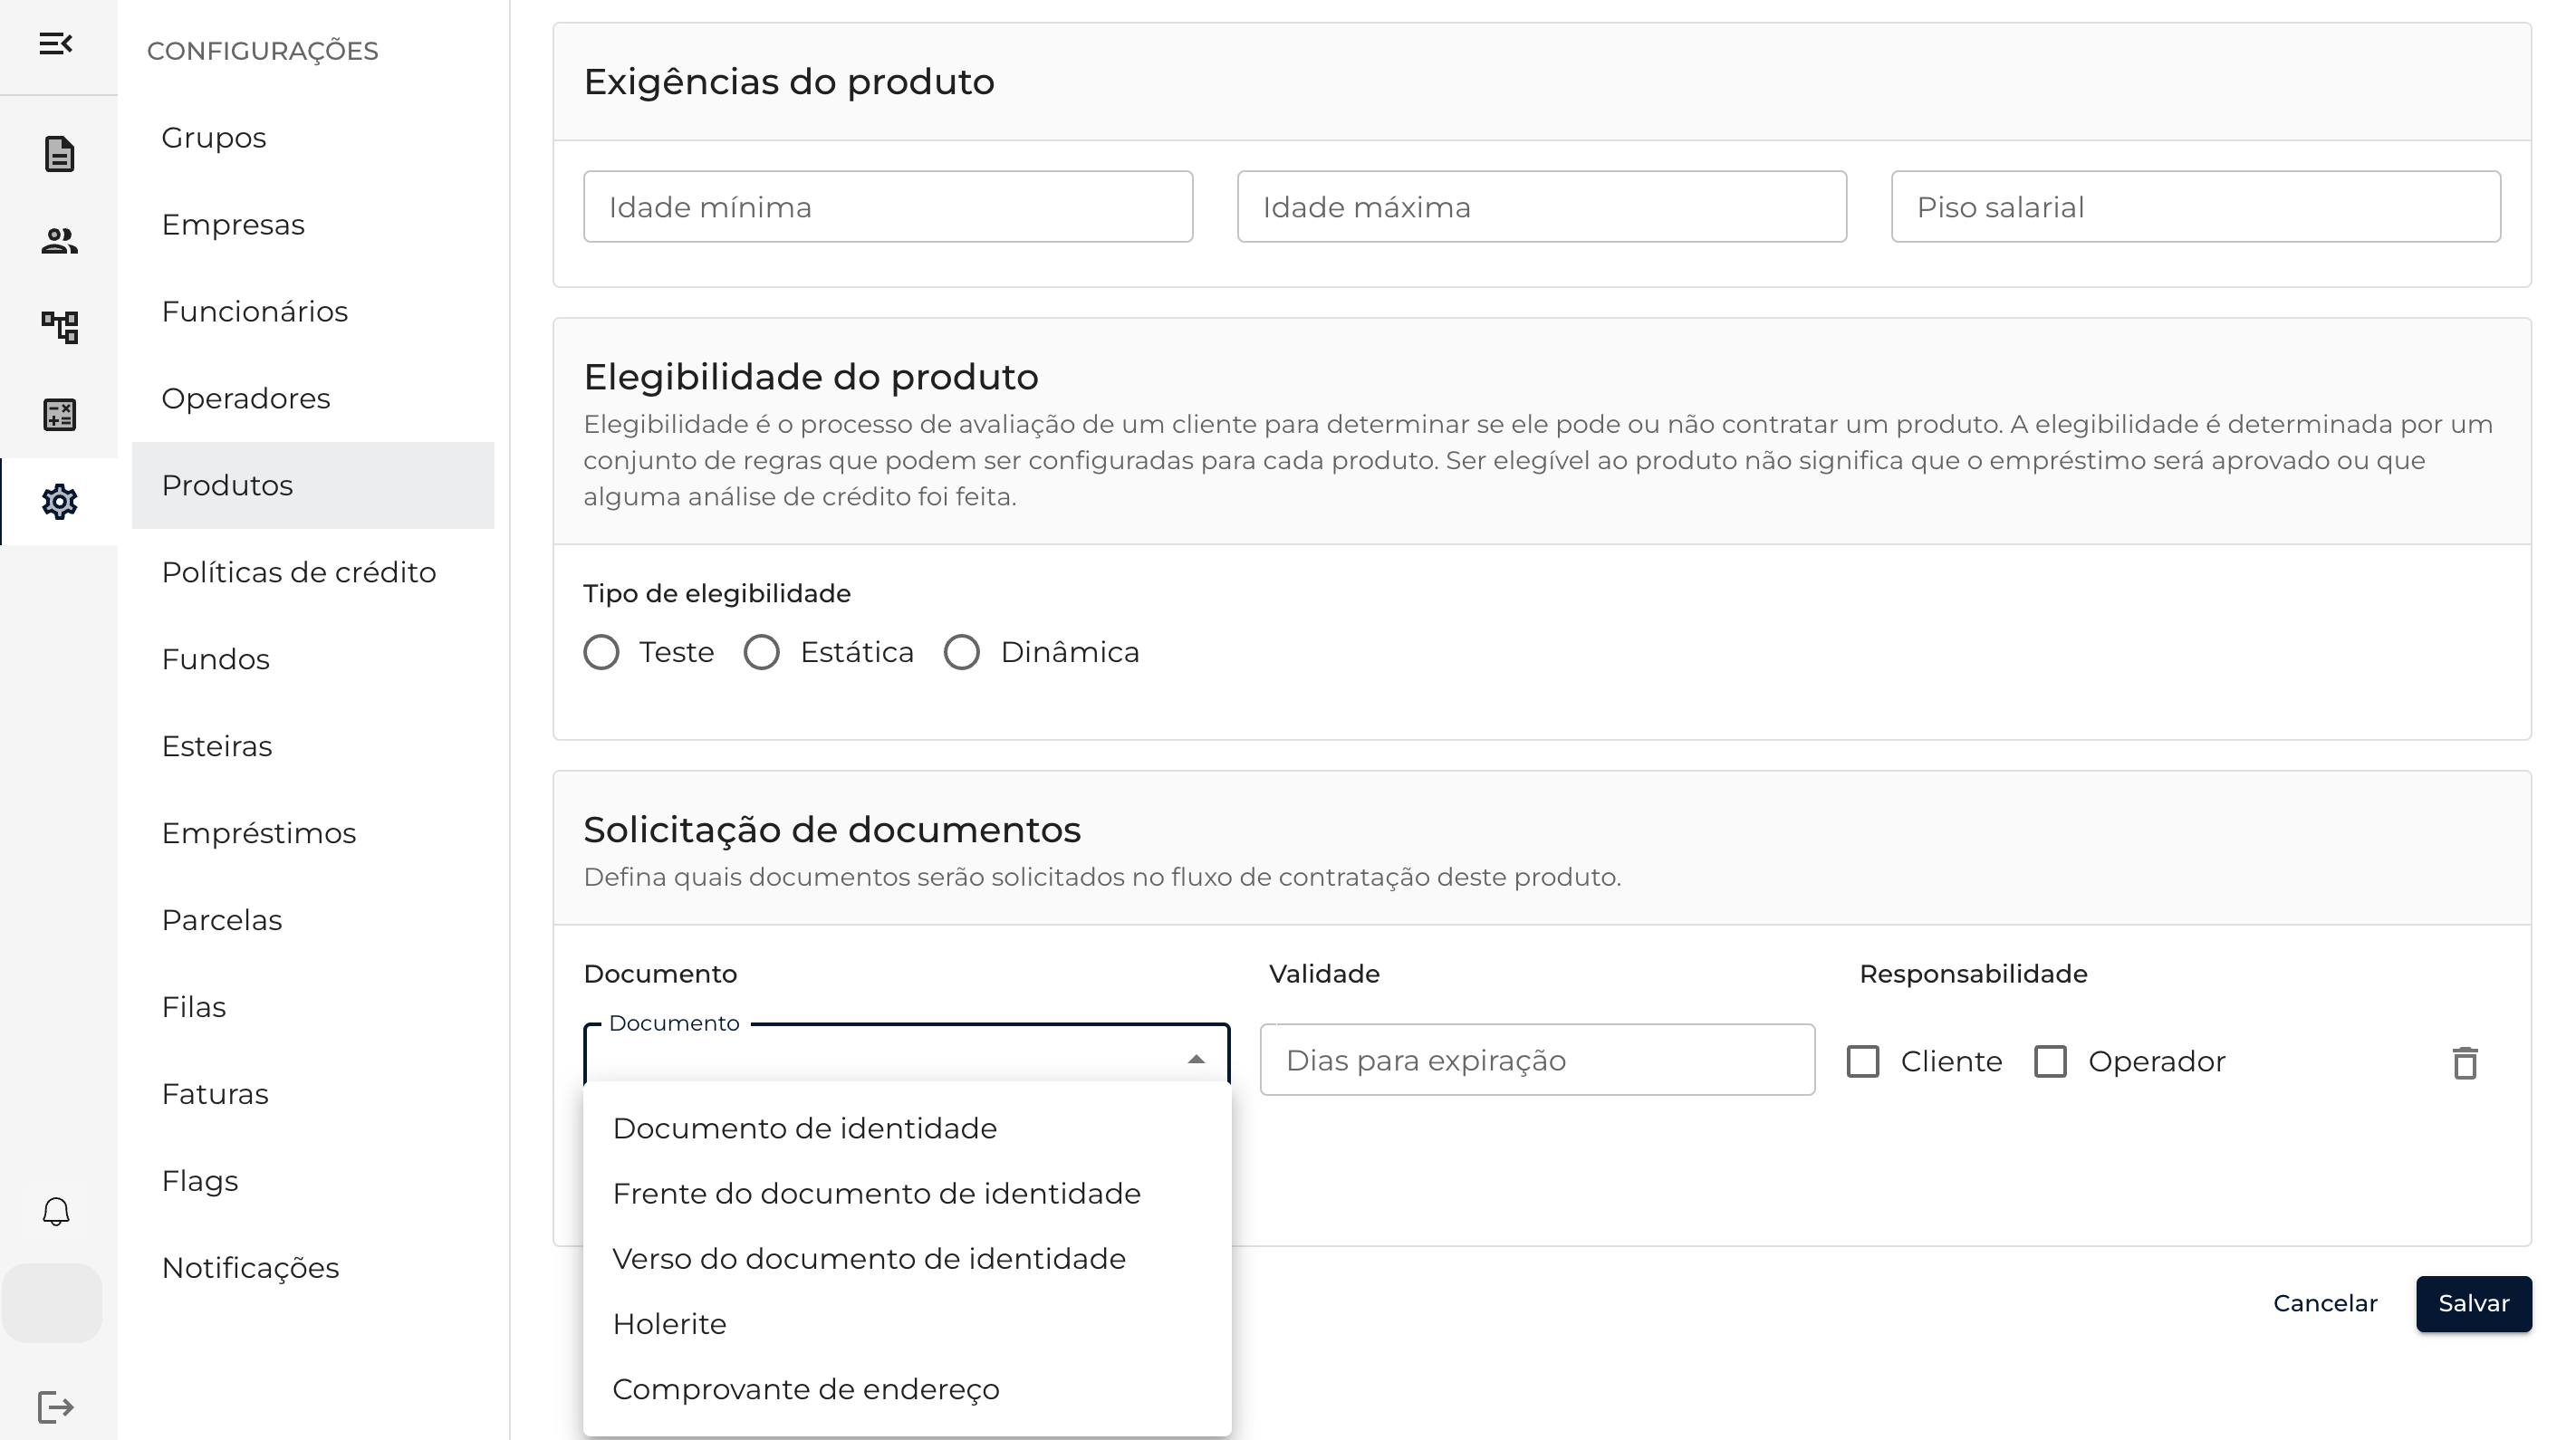Click into the Idade mínima field
2576x1440 pixels.
pyautogui.click(x=887, y=207)
